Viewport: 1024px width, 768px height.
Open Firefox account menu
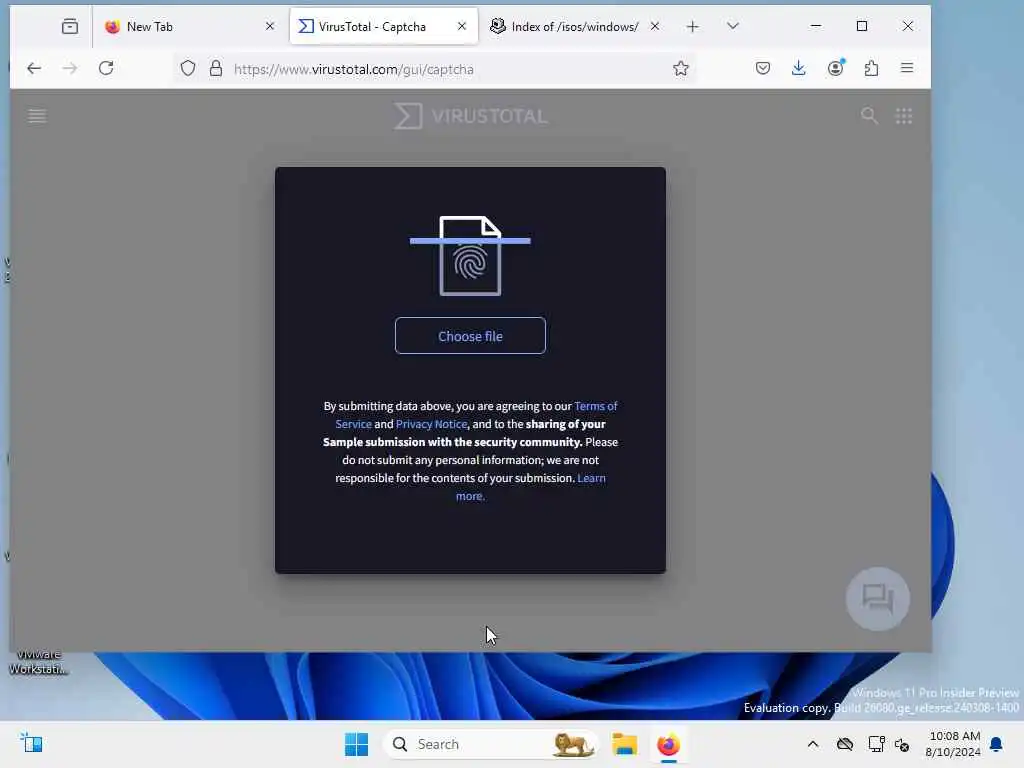835,69
